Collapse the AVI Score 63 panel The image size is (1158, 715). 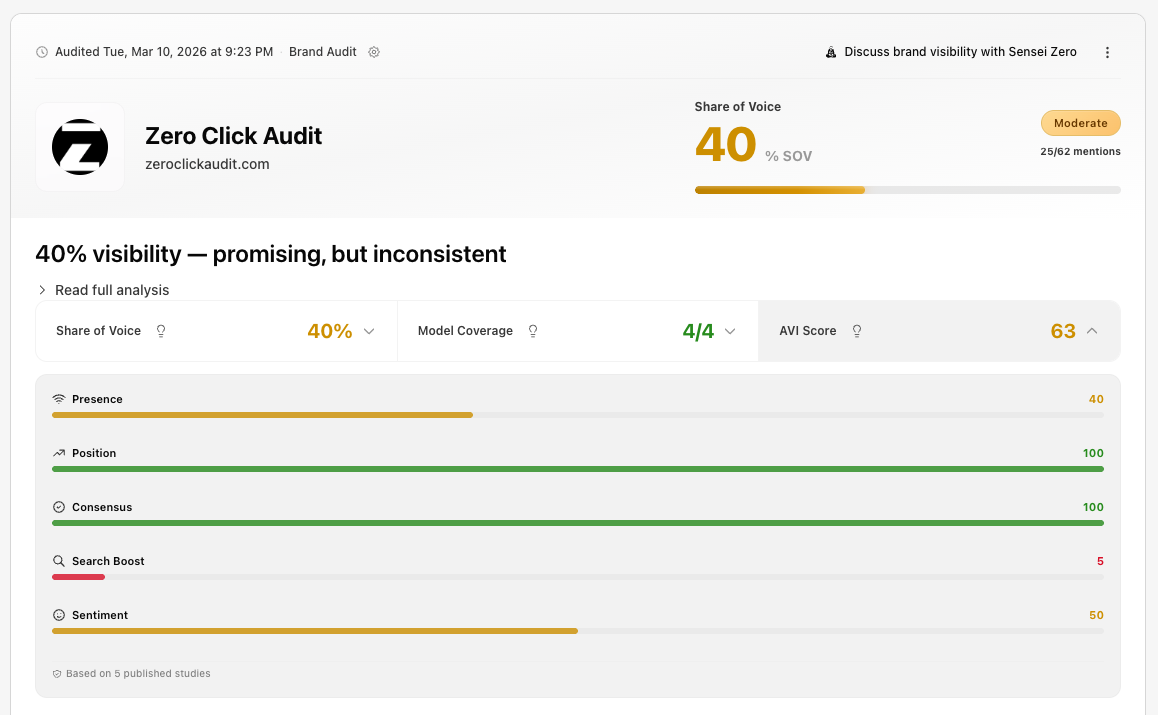click(x=1092, y=331)
